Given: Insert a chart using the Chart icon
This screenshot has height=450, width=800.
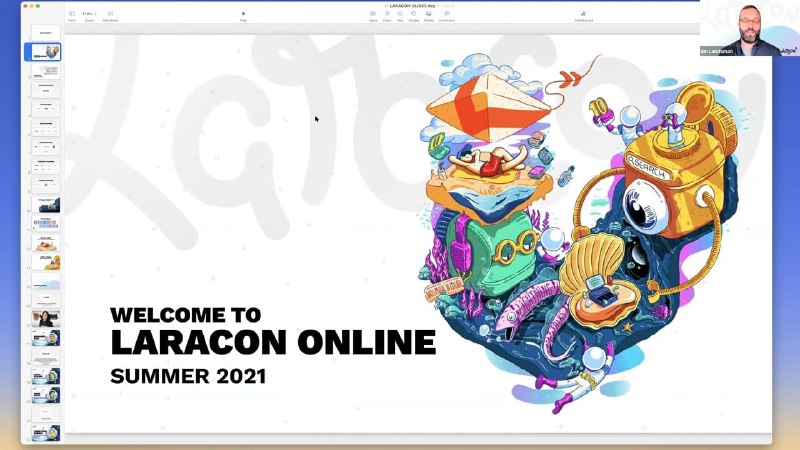Looking at the screenshot, I should click(x=387, y=16).
